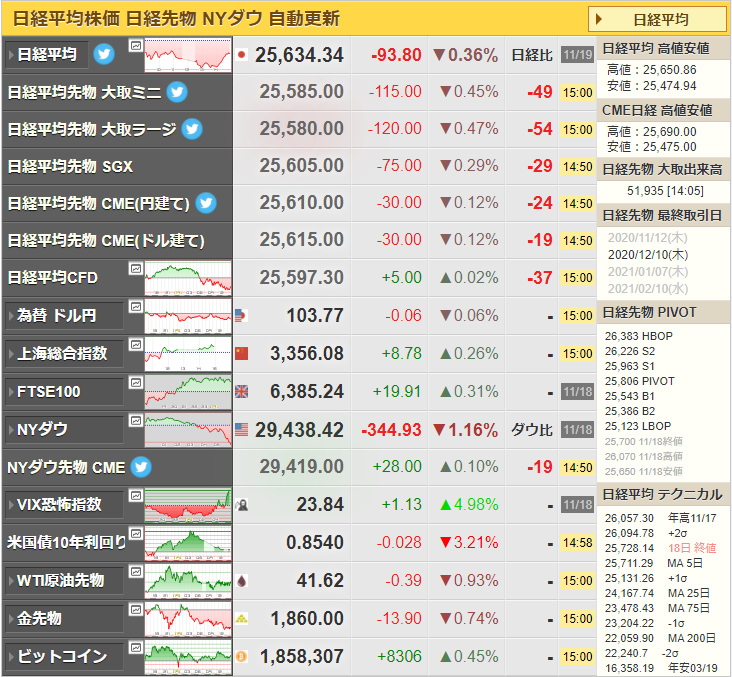Select the NYダウ price 29,438.42
The width and height of the screenshot is (732, 677).
[x=299, y=430]
